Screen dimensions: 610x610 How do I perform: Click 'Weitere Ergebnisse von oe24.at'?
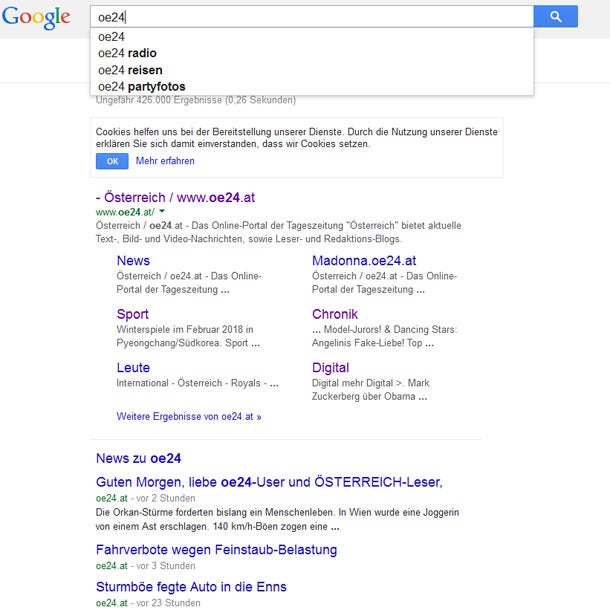[189, 416]
